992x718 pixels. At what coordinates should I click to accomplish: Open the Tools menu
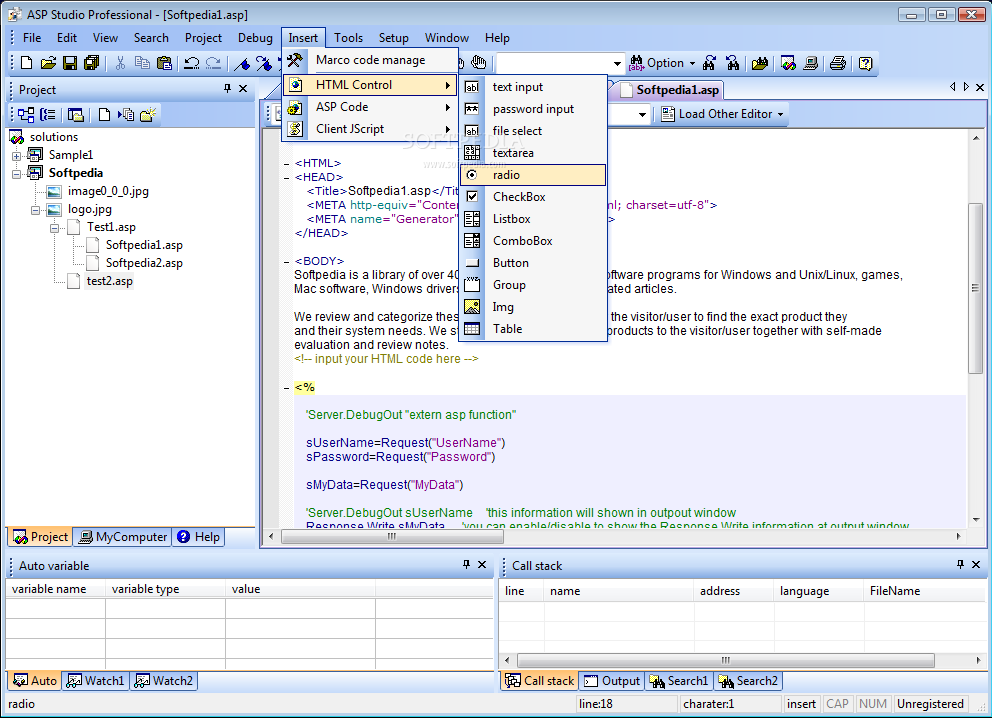click(x=349, y=38)
